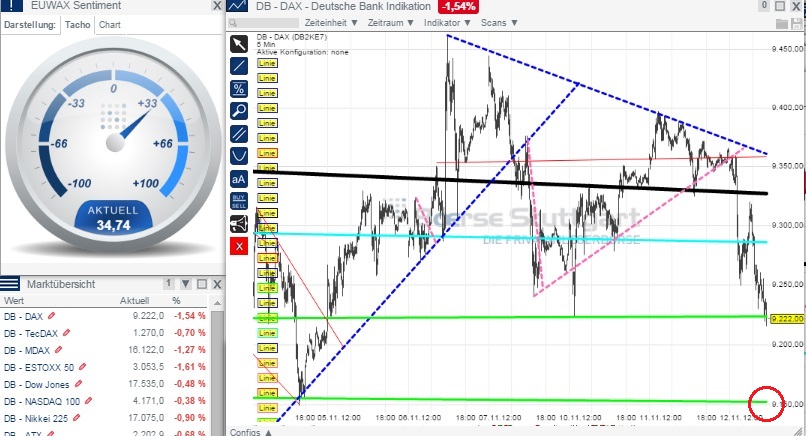Open Marktübersicht dropdown arrow menu
The width and height of the screenshot is (806, 436).
click(x=186, y=284)
